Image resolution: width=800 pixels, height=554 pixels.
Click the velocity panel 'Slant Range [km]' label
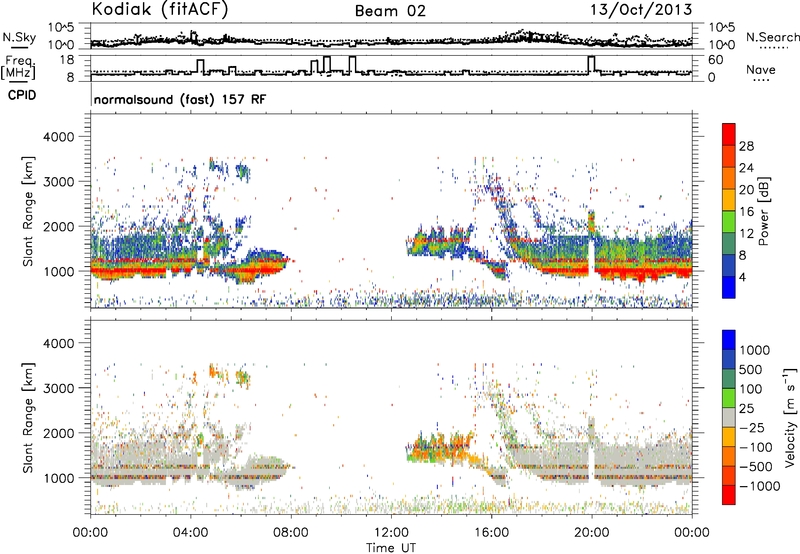click(x=28, y=418)
